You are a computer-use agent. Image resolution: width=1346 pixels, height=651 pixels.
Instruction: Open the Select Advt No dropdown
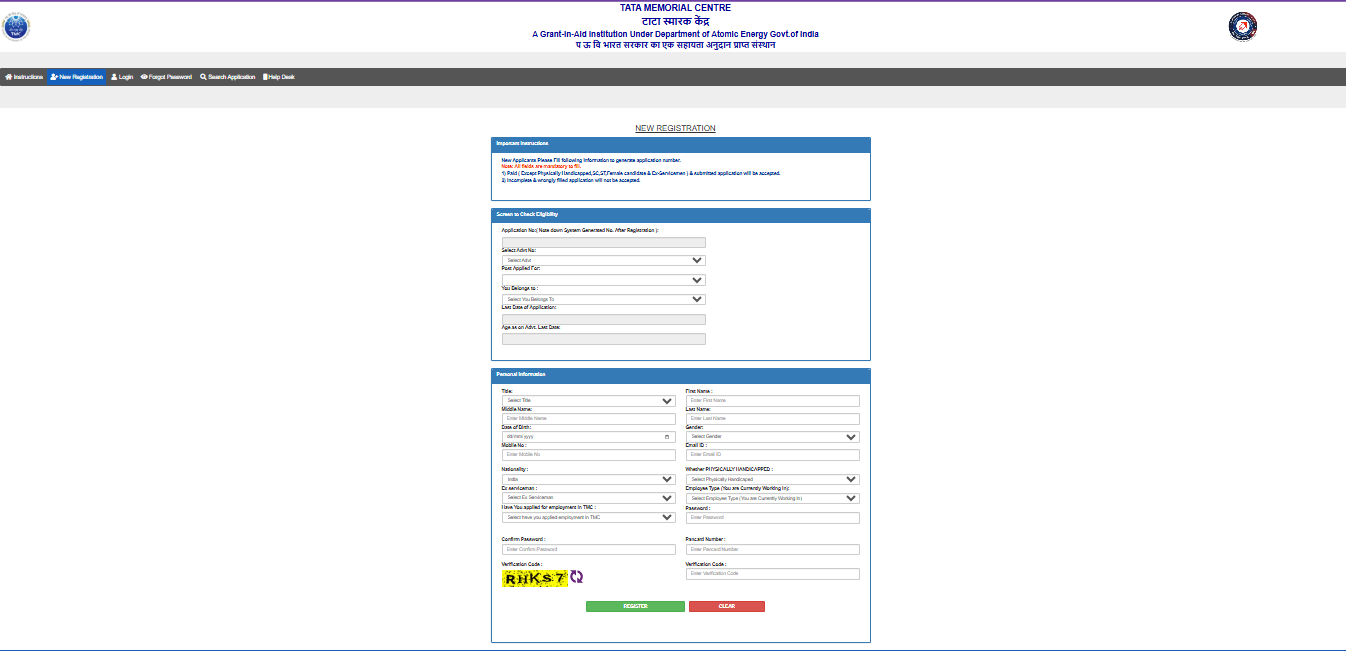pos(603,259)
